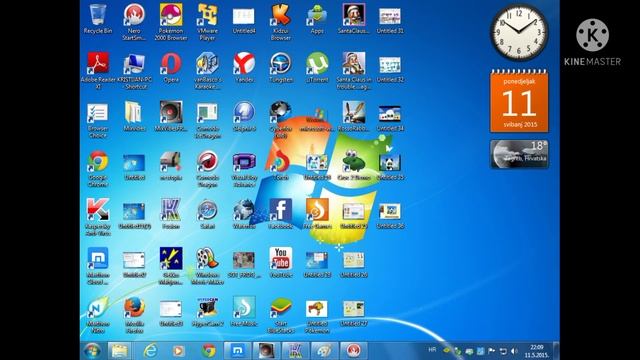This screenshot has height=360, width=640.
Task: Open Windows Explorer in taskbar
Action: point(119,351)
